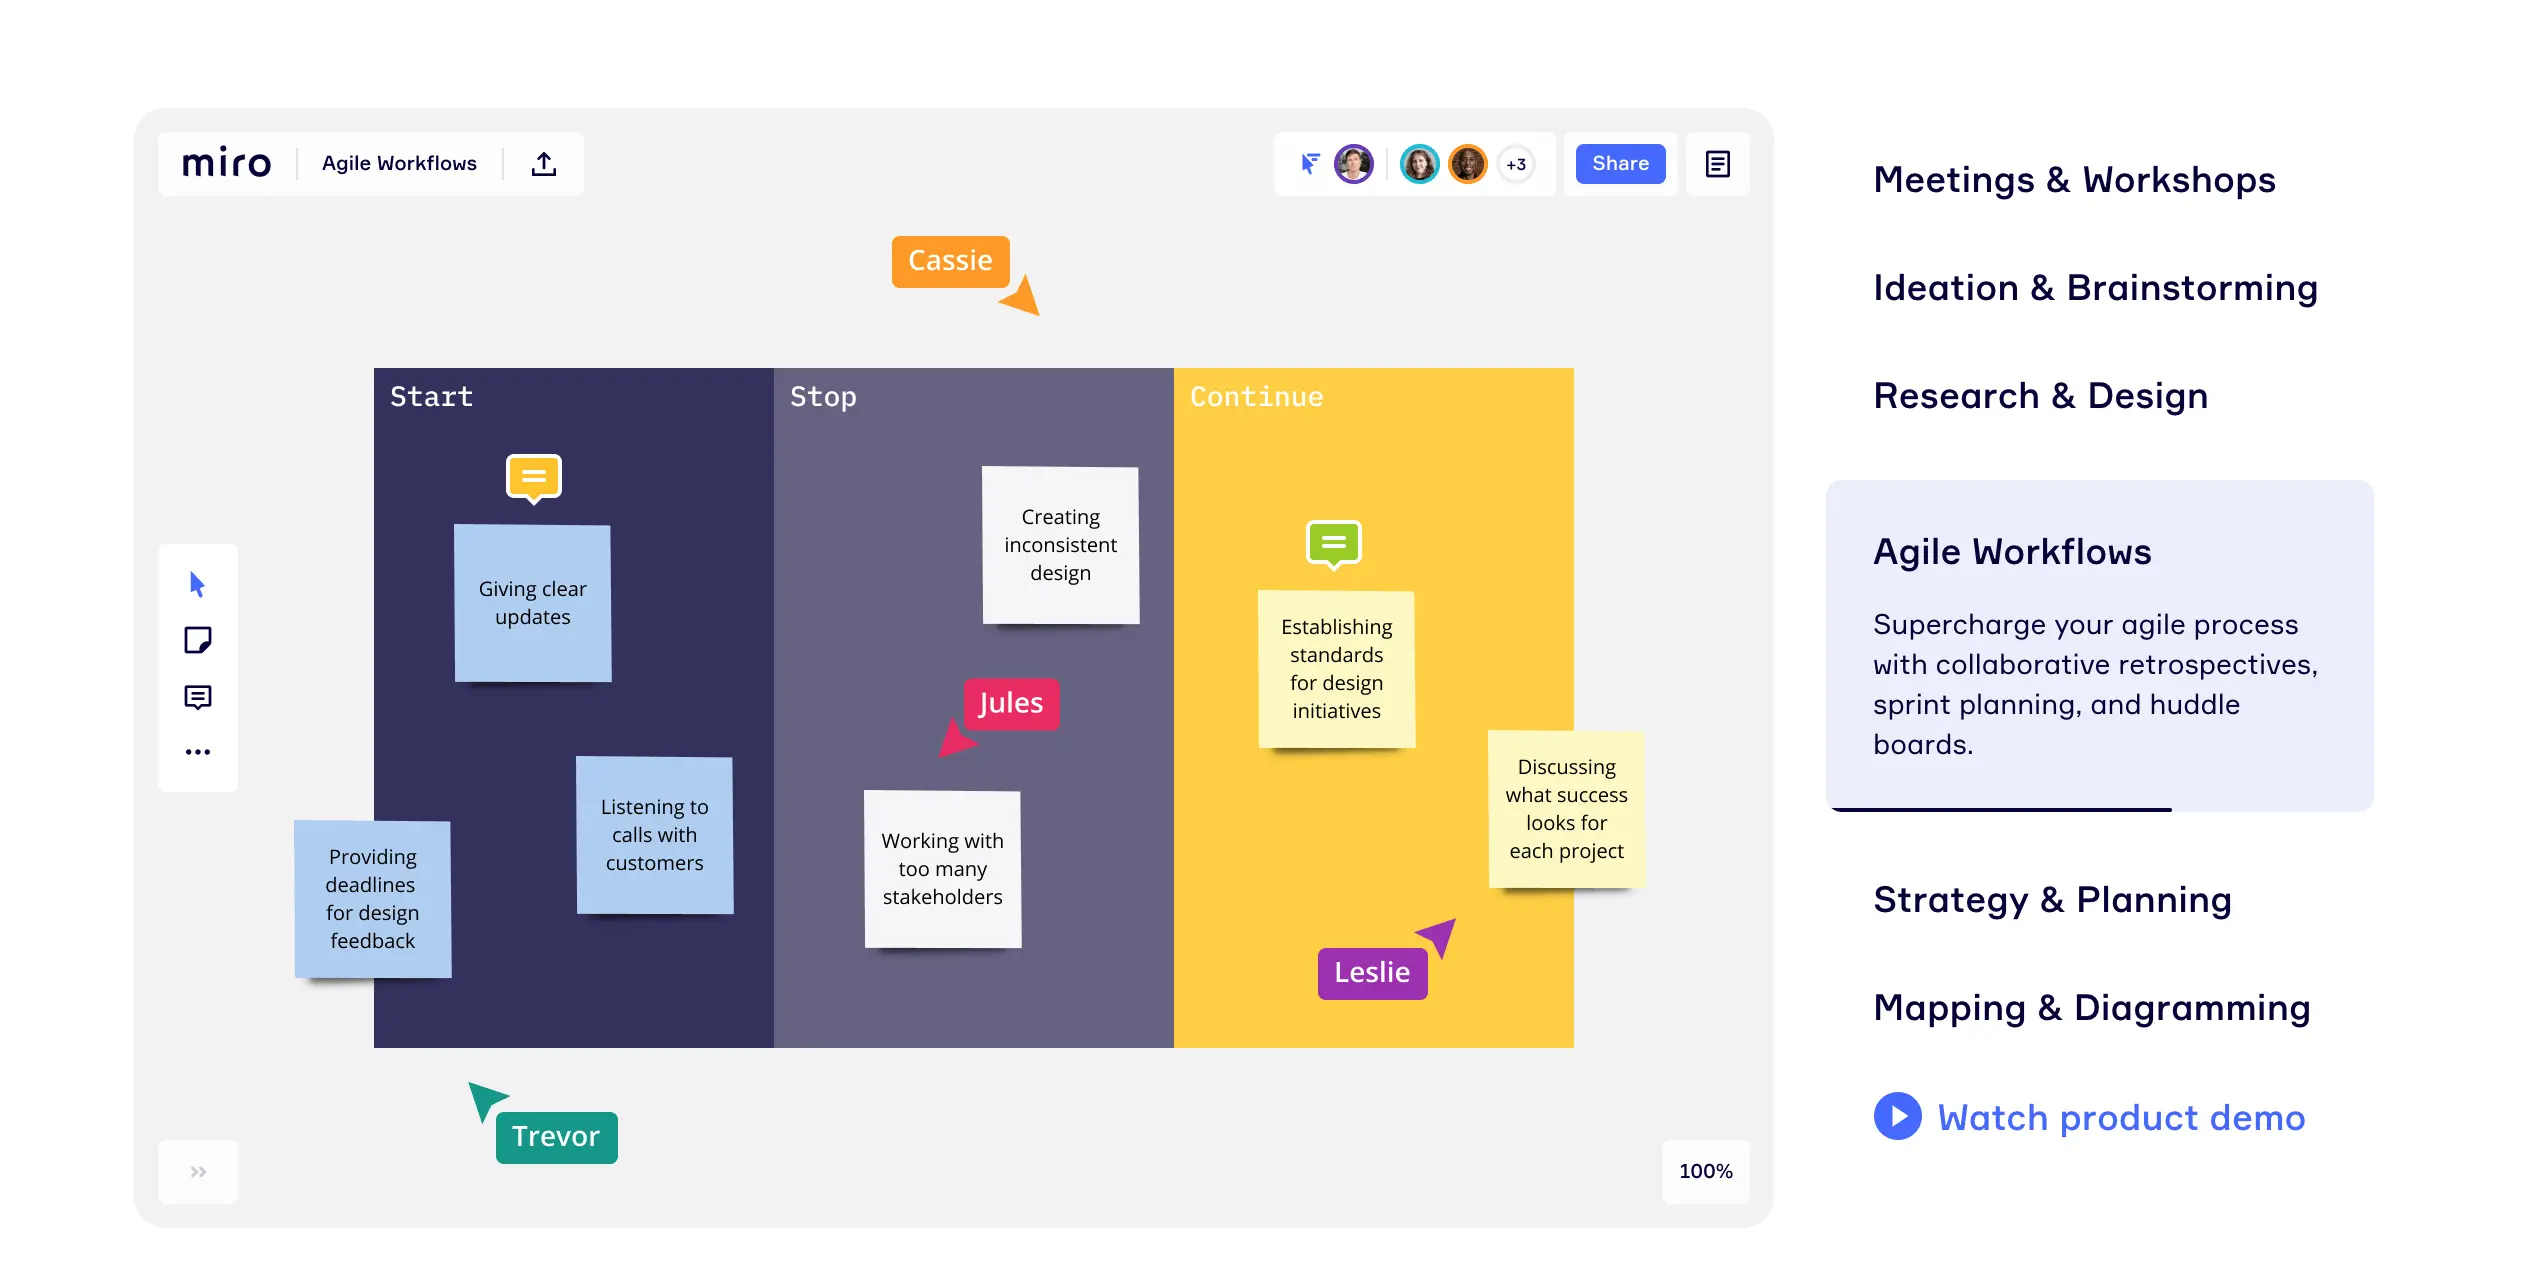Show the +3 additional collaborators

pyautogui.click(x=1516, y=164)
